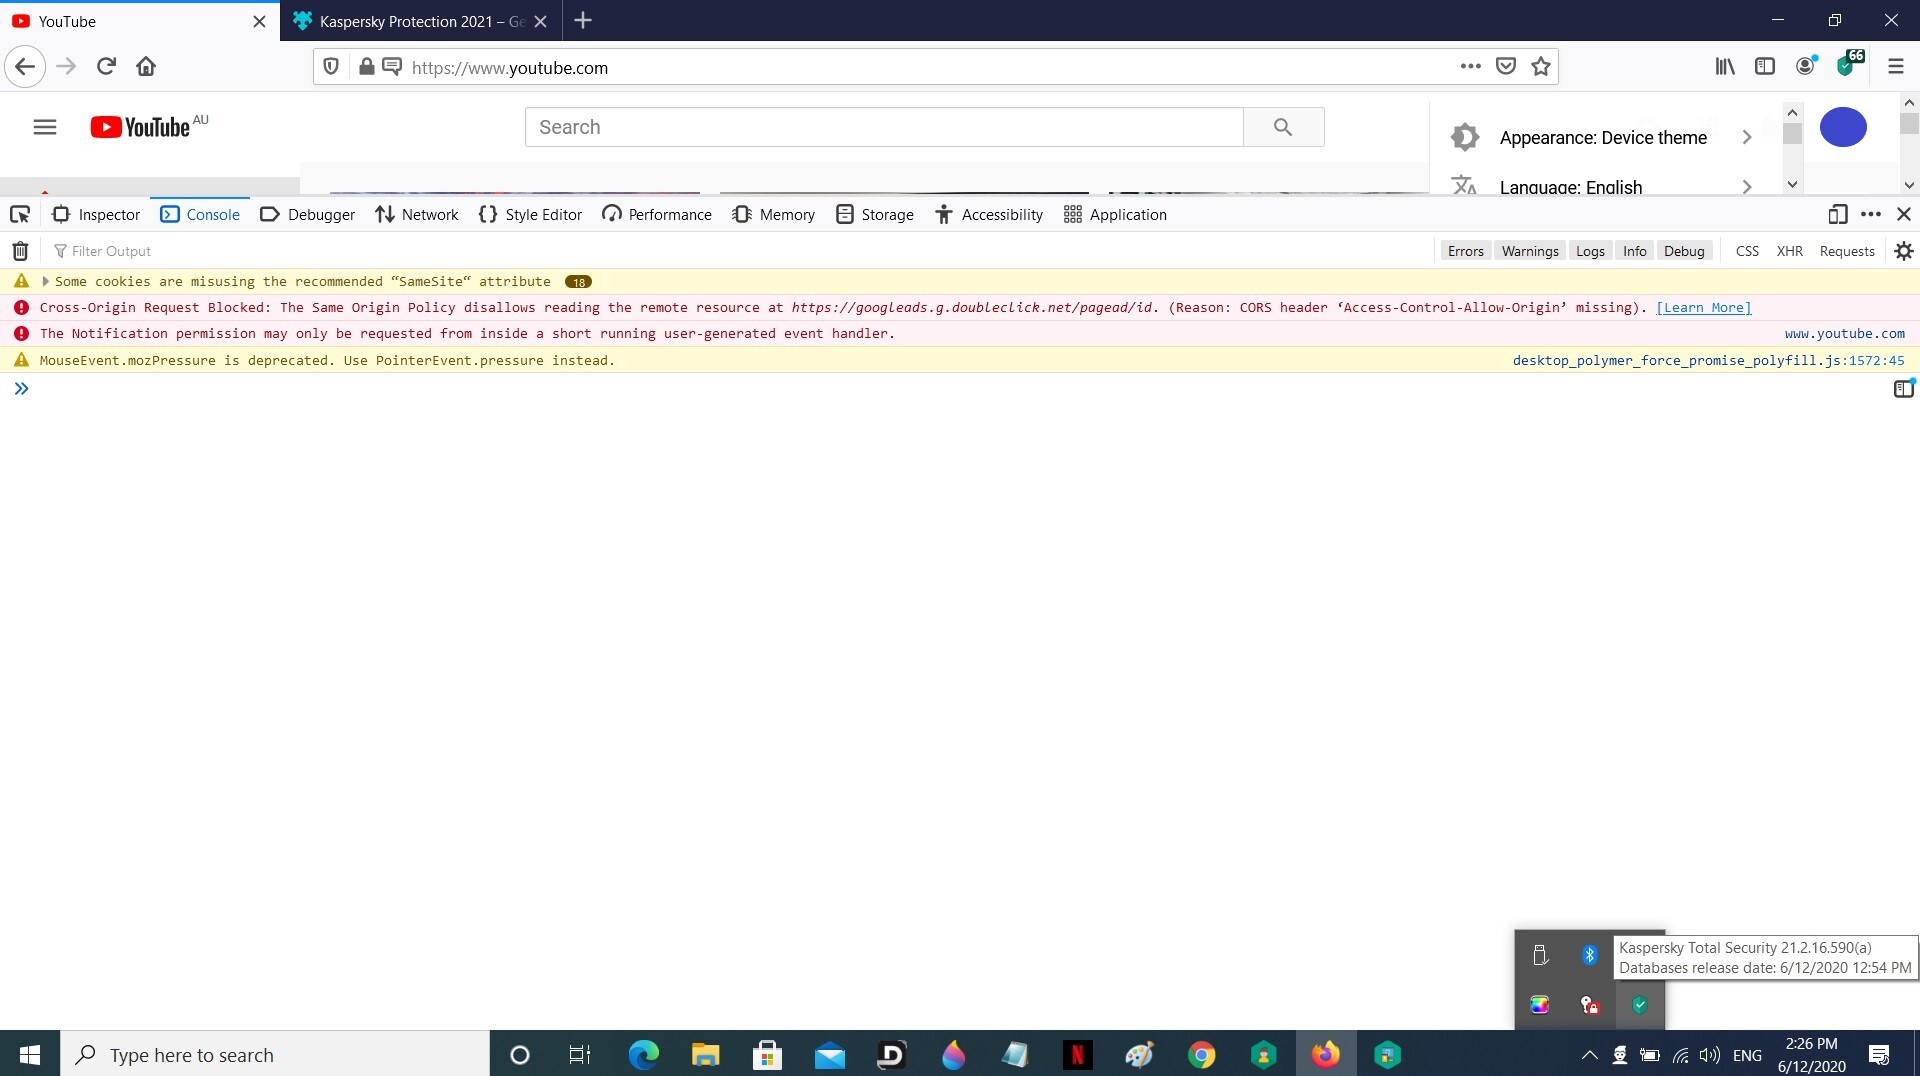Switch to the Debugger tab
The image size is (1920, 1076).
(307, 214)
